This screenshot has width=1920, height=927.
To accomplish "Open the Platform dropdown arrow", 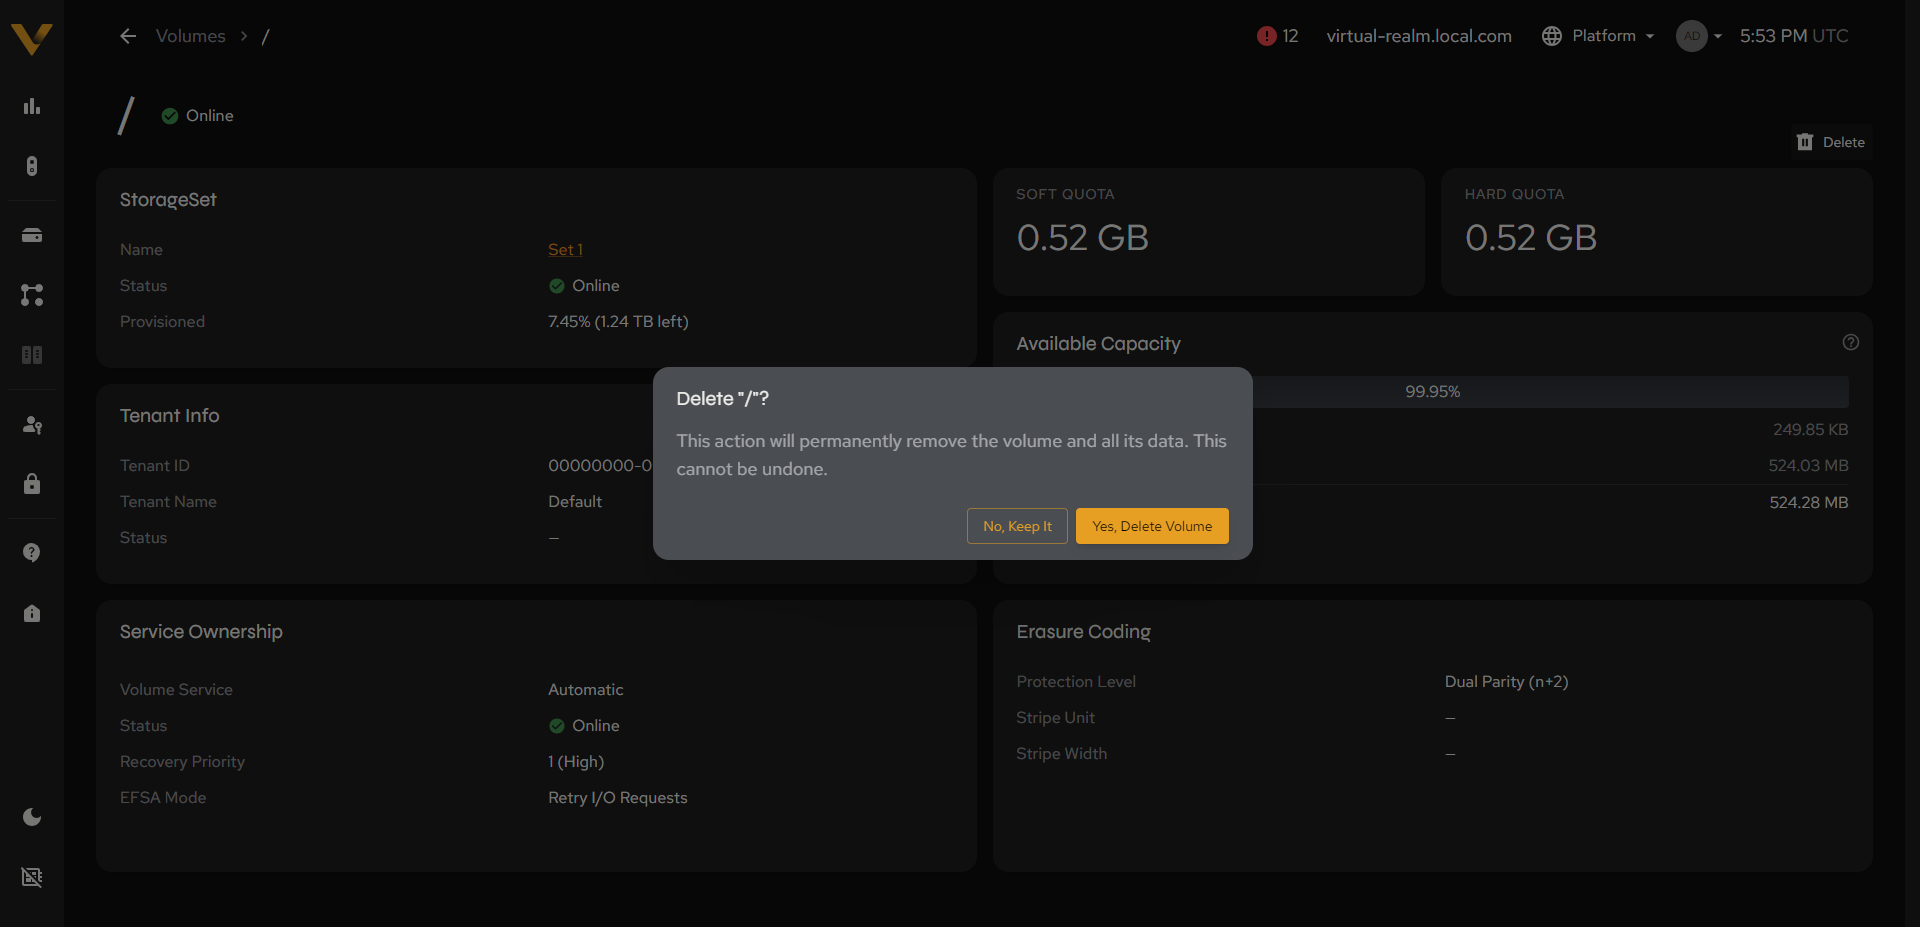I will (x=1650, y=36).
